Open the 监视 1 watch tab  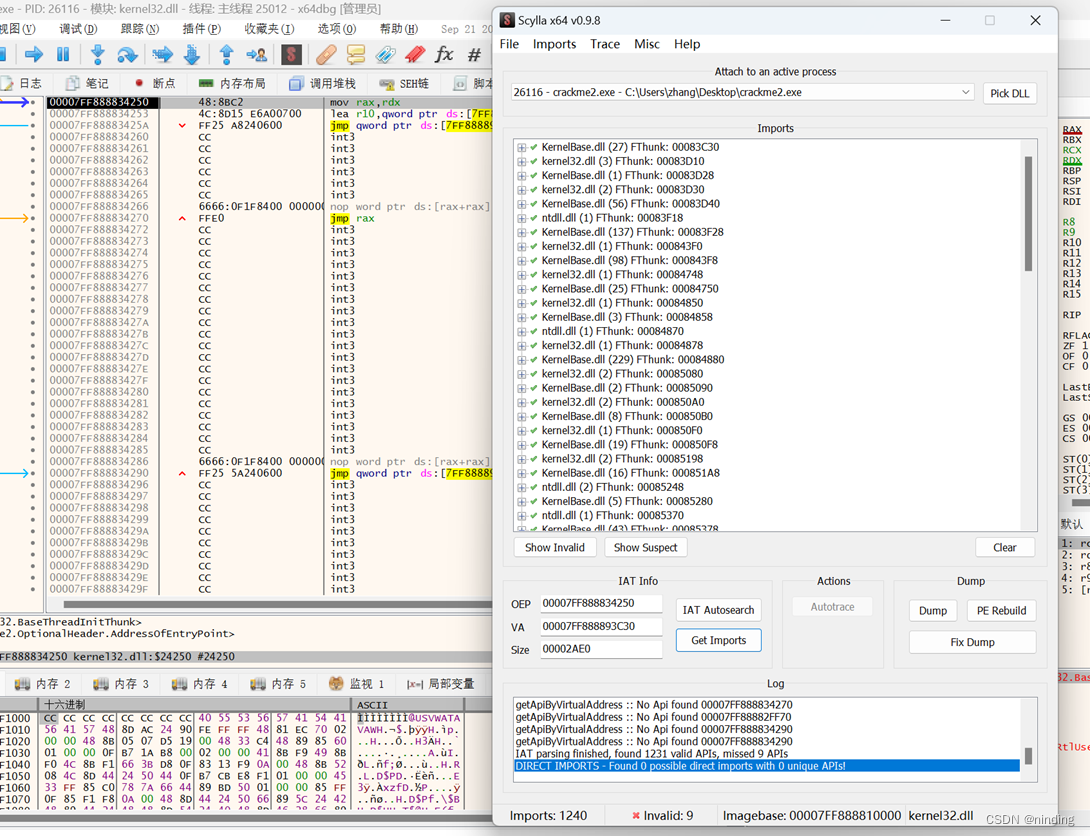coord(357,684)
